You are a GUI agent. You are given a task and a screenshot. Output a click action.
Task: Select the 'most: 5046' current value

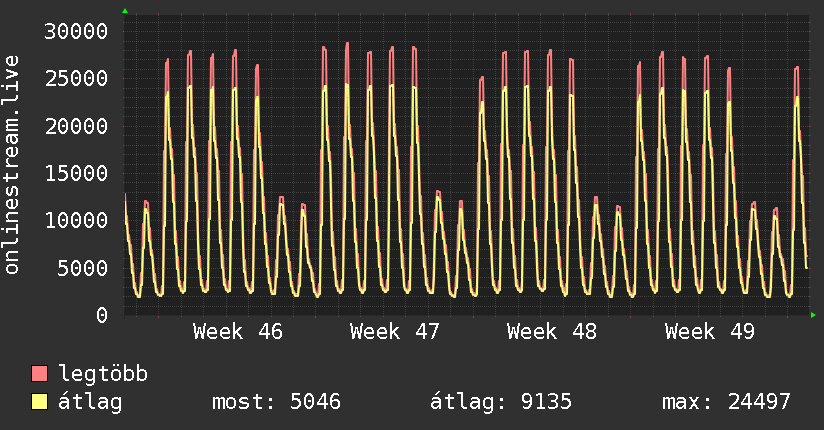point(276,402)
